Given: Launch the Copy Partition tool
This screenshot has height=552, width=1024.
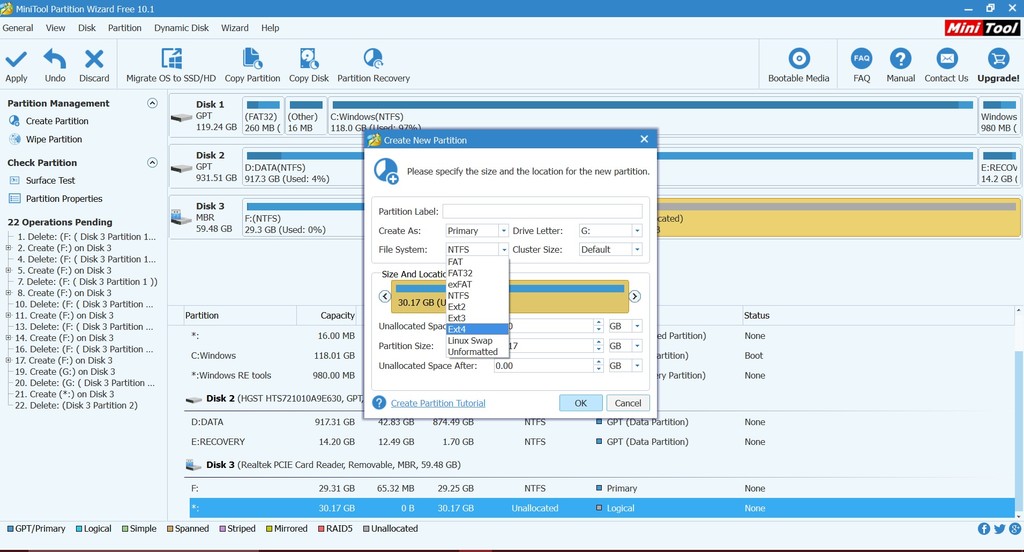Looking at the screenshot, I should point(252,60).
